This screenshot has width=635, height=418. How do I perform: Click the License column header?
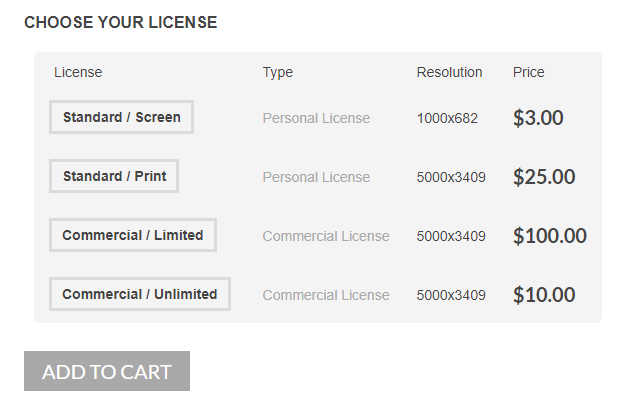[78, 72]
